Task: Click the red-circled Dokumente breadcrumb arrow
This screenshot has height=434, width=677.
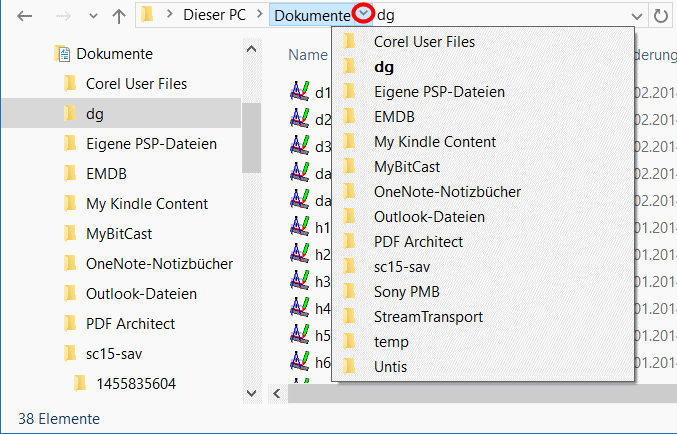Action: tap(364, 15)
